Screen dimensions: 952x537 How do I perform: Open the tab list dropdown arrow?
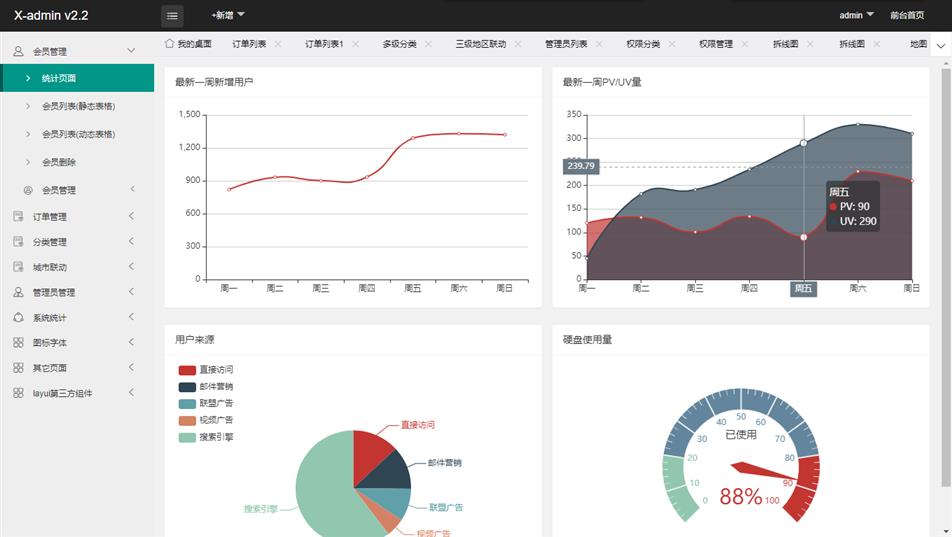940,46
